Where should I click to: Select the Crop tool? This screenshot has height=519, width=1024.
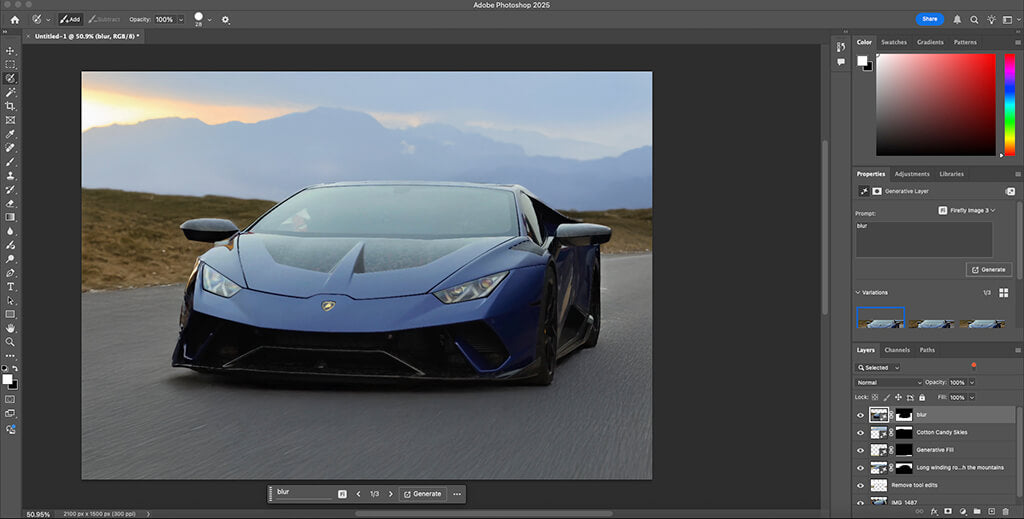click(x=10, y=106)
